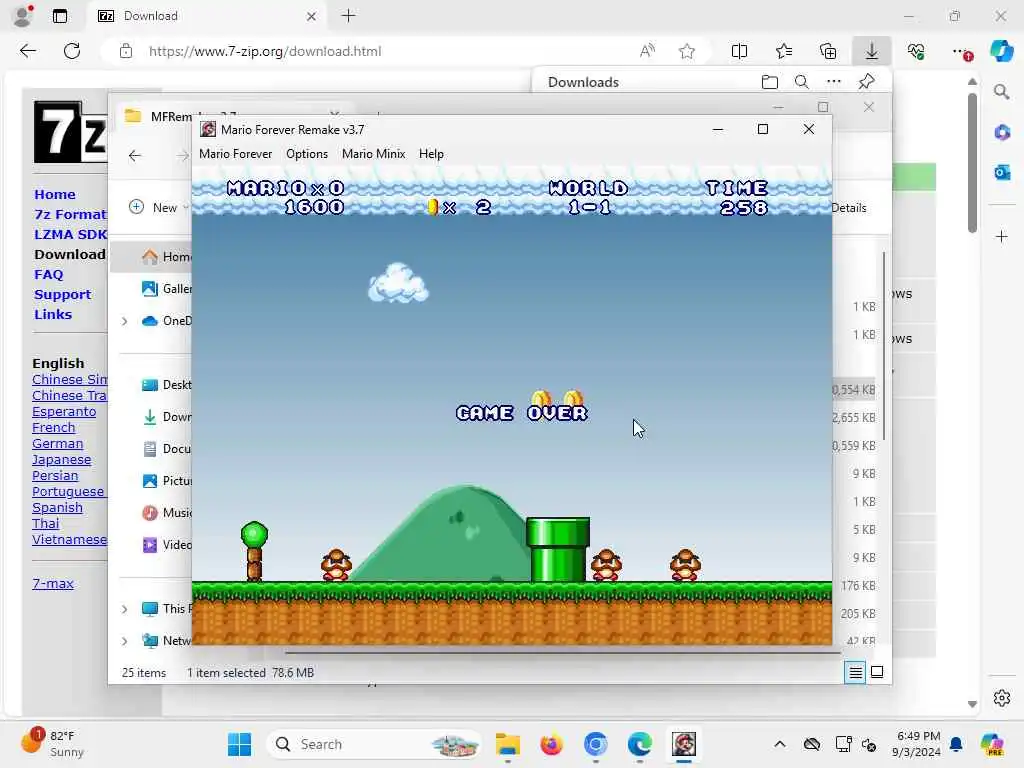
Task: Open Browser essentials heart icon
Action: (x=916, y=51)
